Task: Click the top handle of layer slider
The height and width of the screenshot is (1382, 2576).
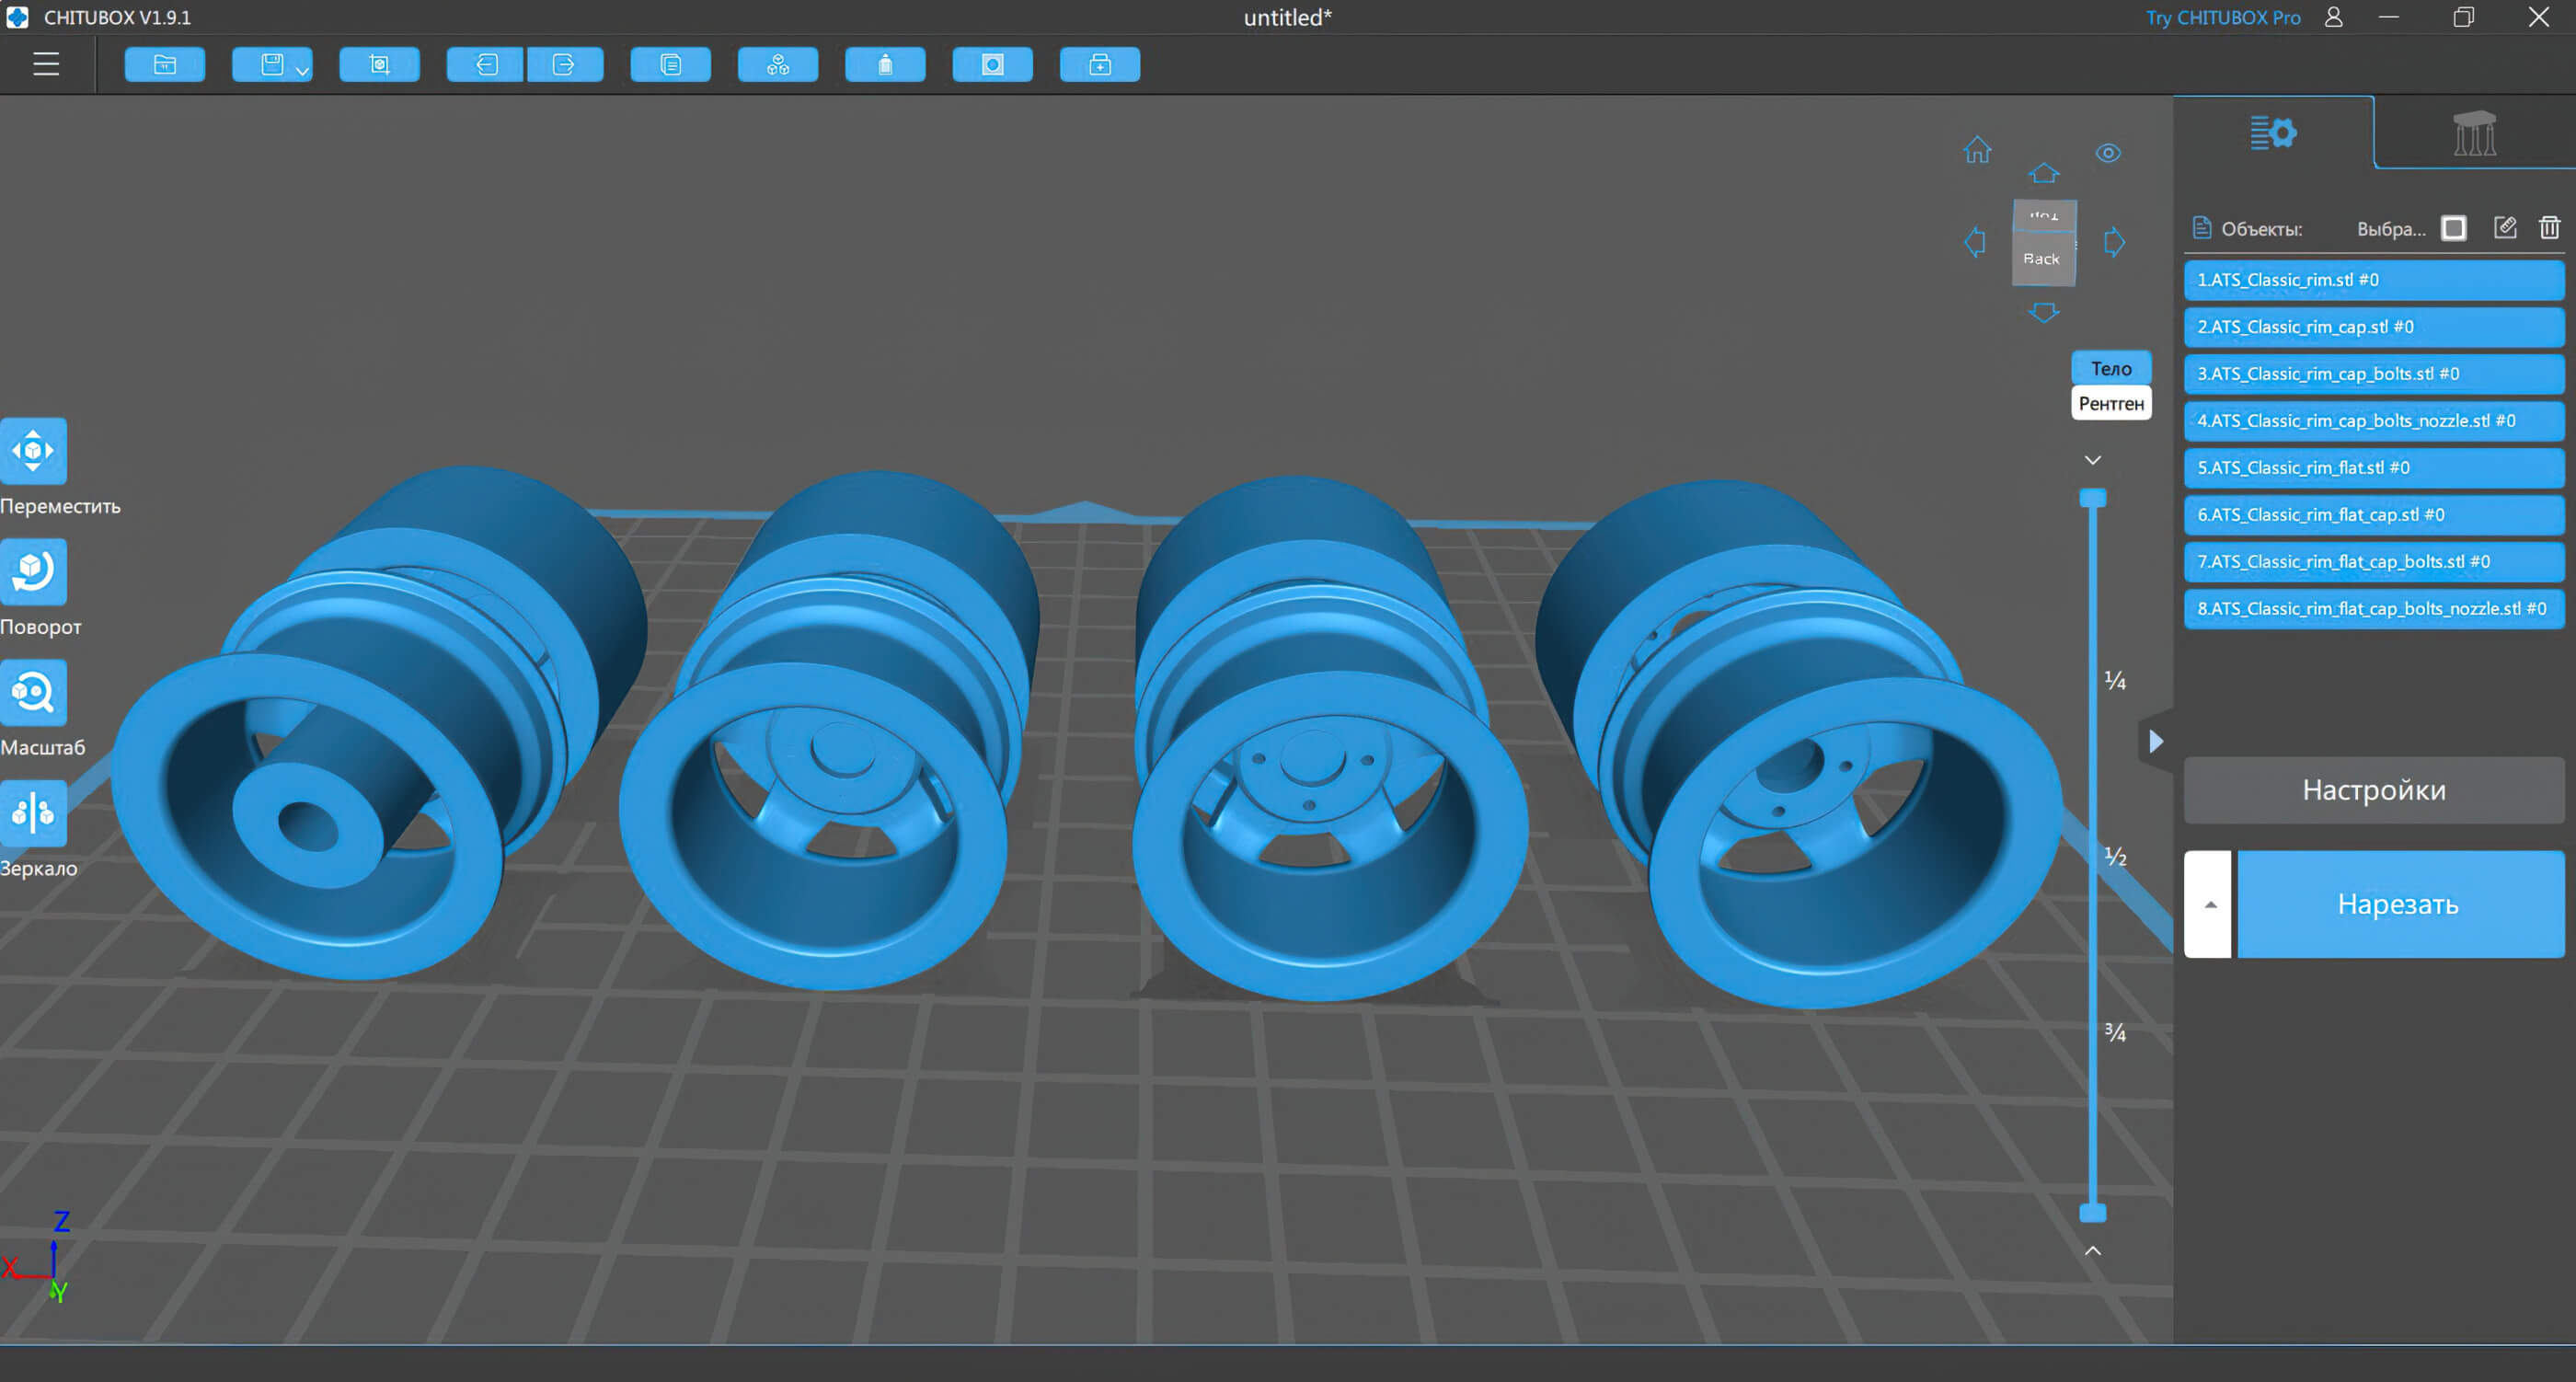Action: [2093, 498]
